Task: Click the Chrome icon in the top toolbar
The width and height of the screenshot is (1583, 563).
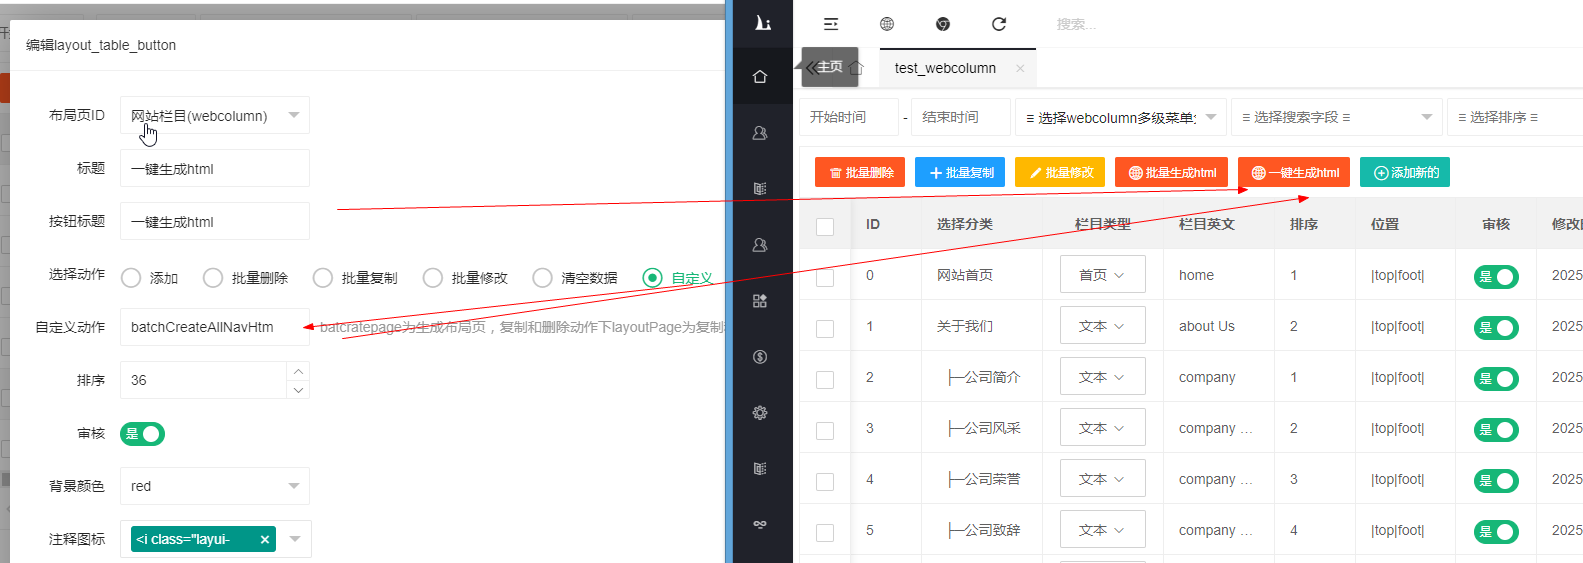Action: 943,24
